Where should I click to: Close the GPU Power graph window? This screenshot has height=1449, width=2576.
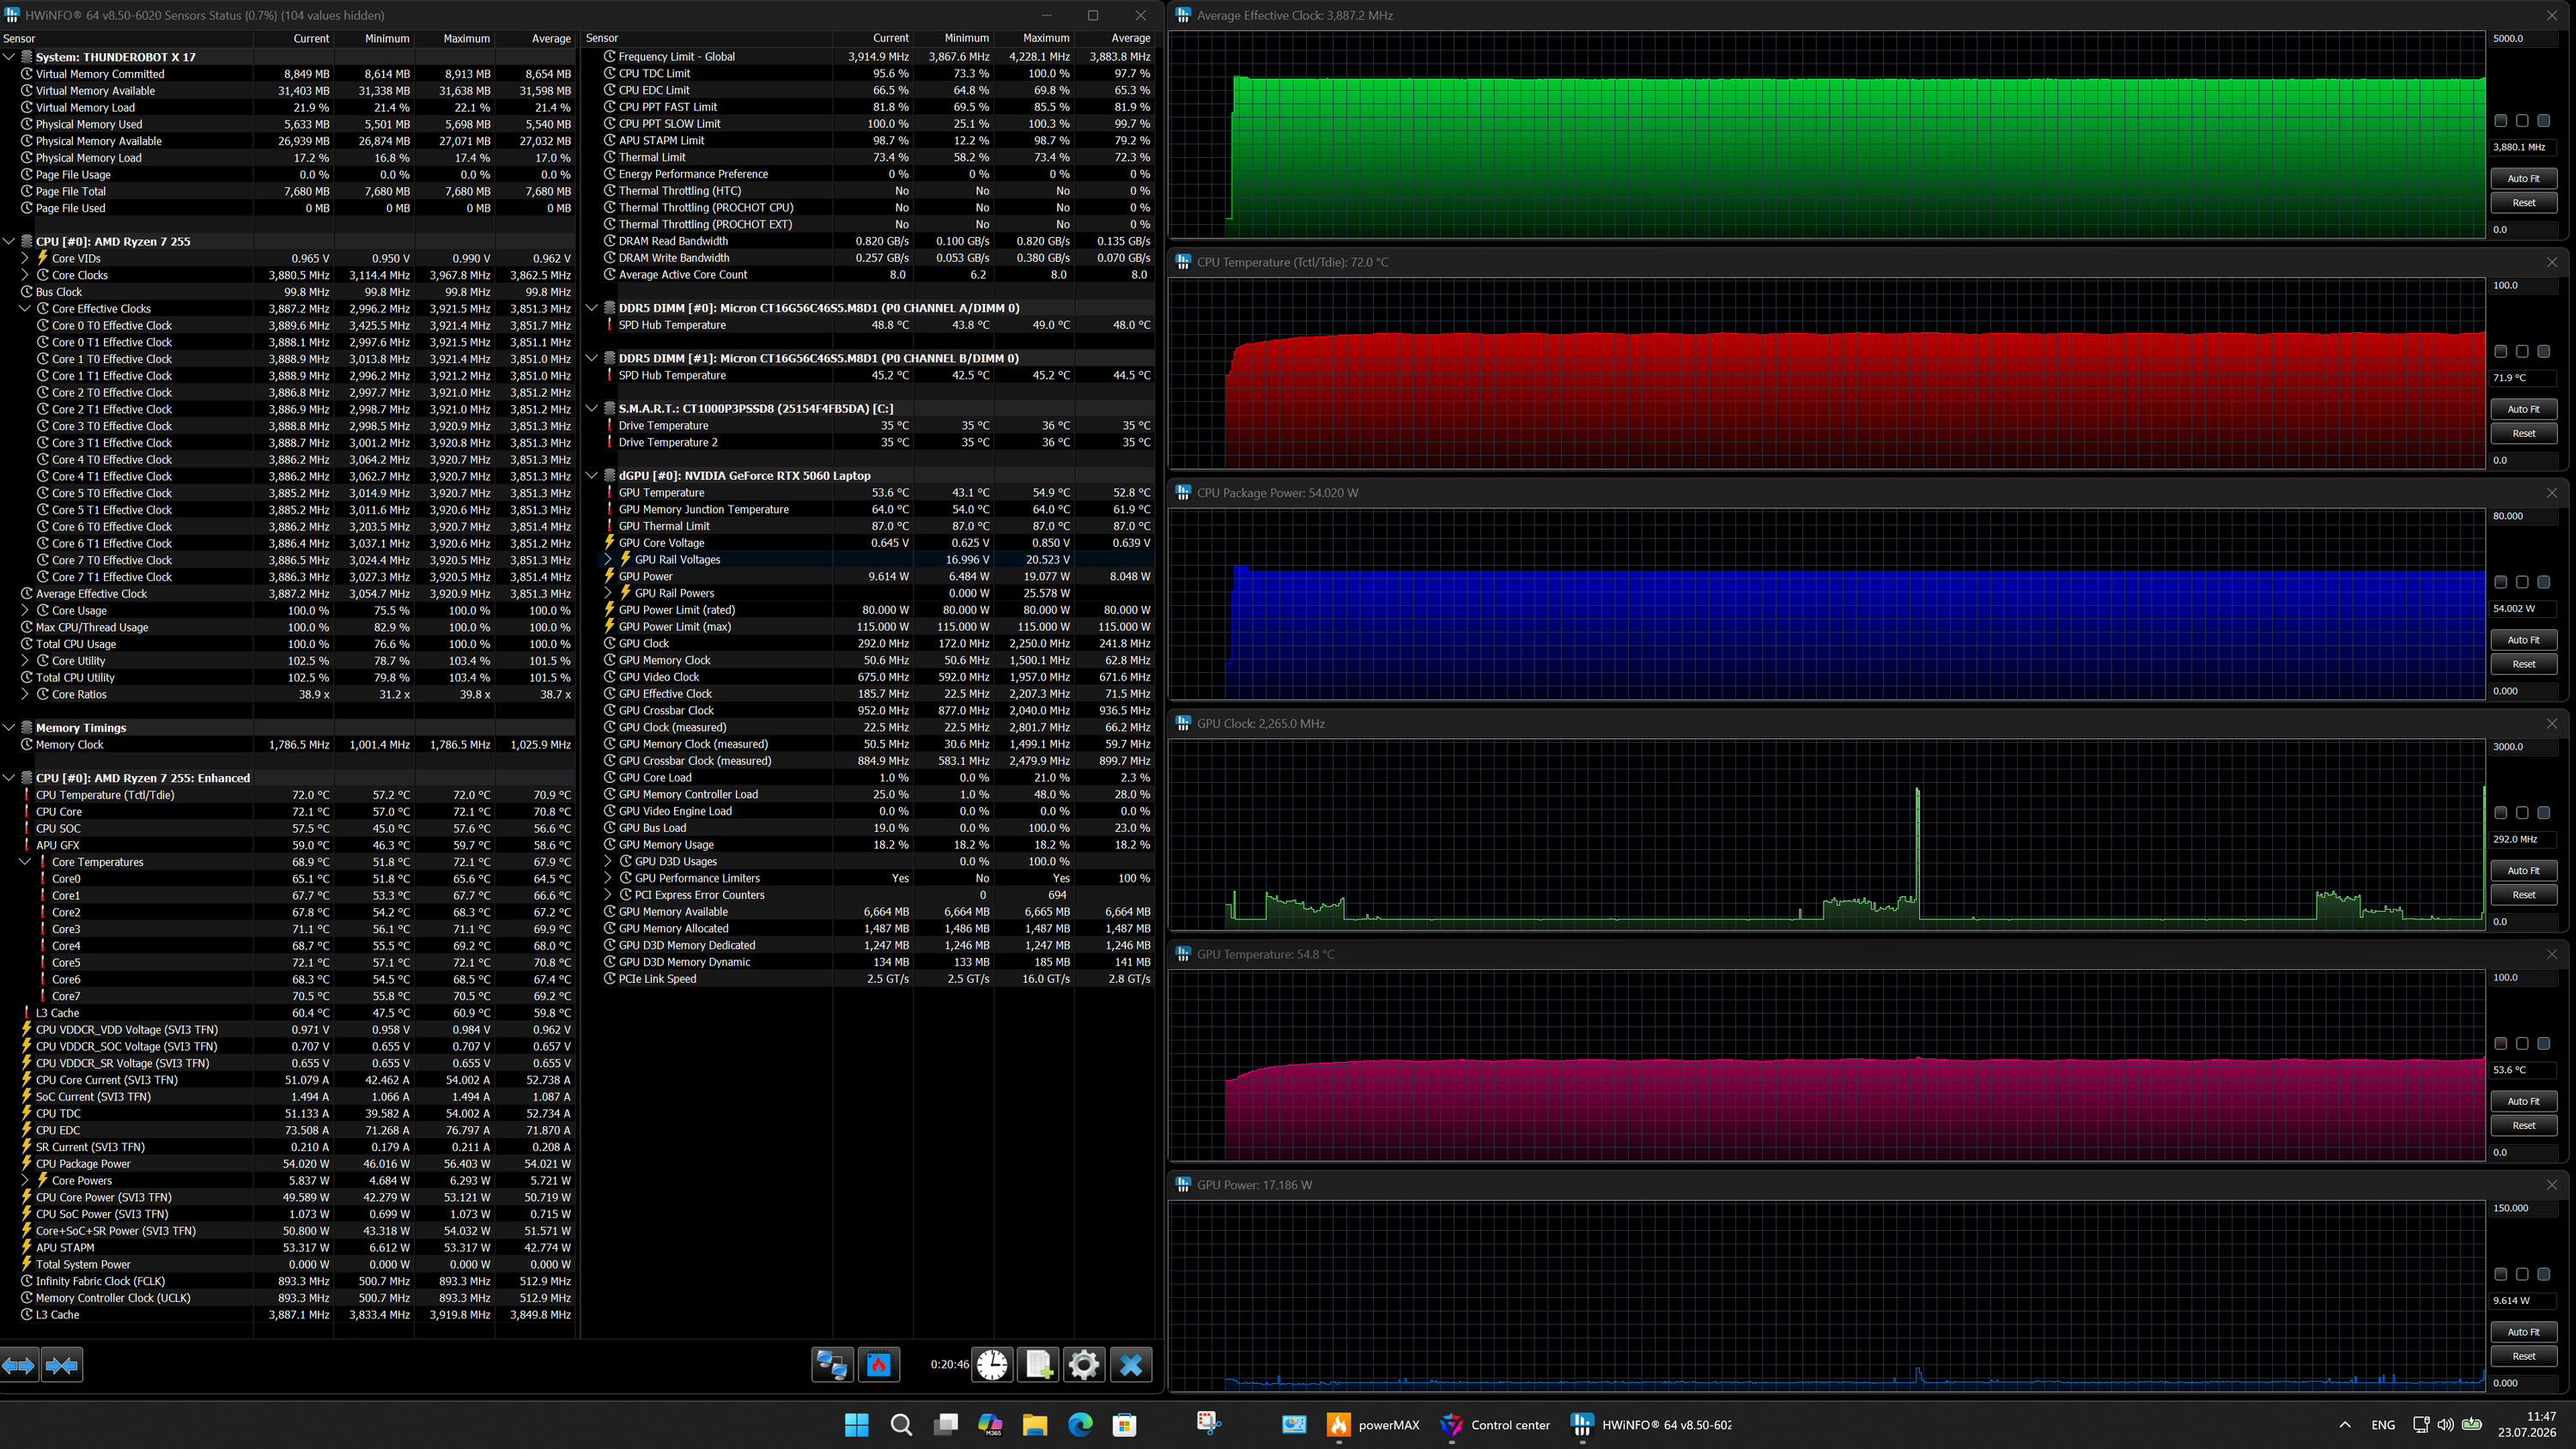click(2552, 1185)
